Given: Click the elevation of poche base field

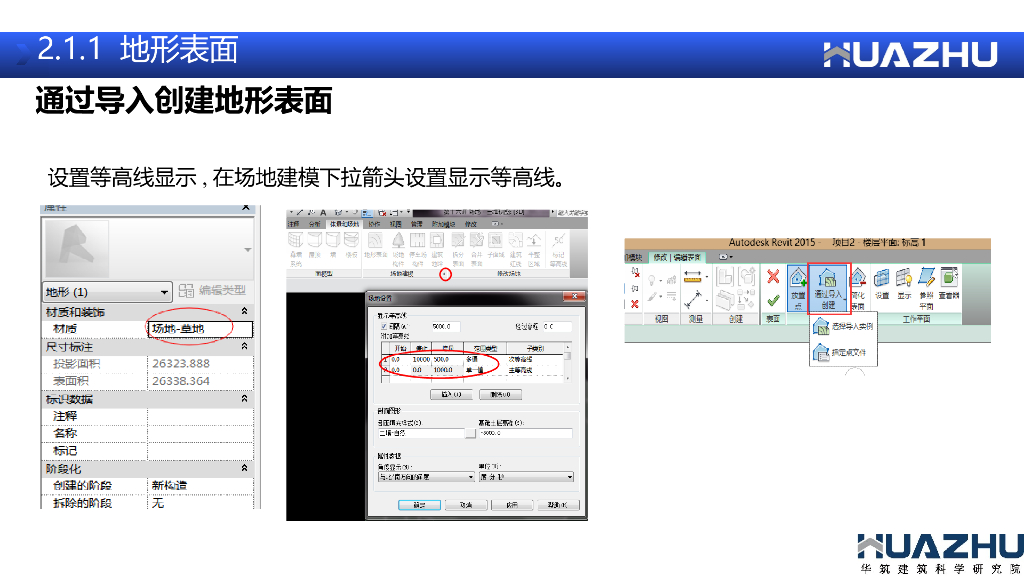Looking at the screenshot, I should coord(526,433).
